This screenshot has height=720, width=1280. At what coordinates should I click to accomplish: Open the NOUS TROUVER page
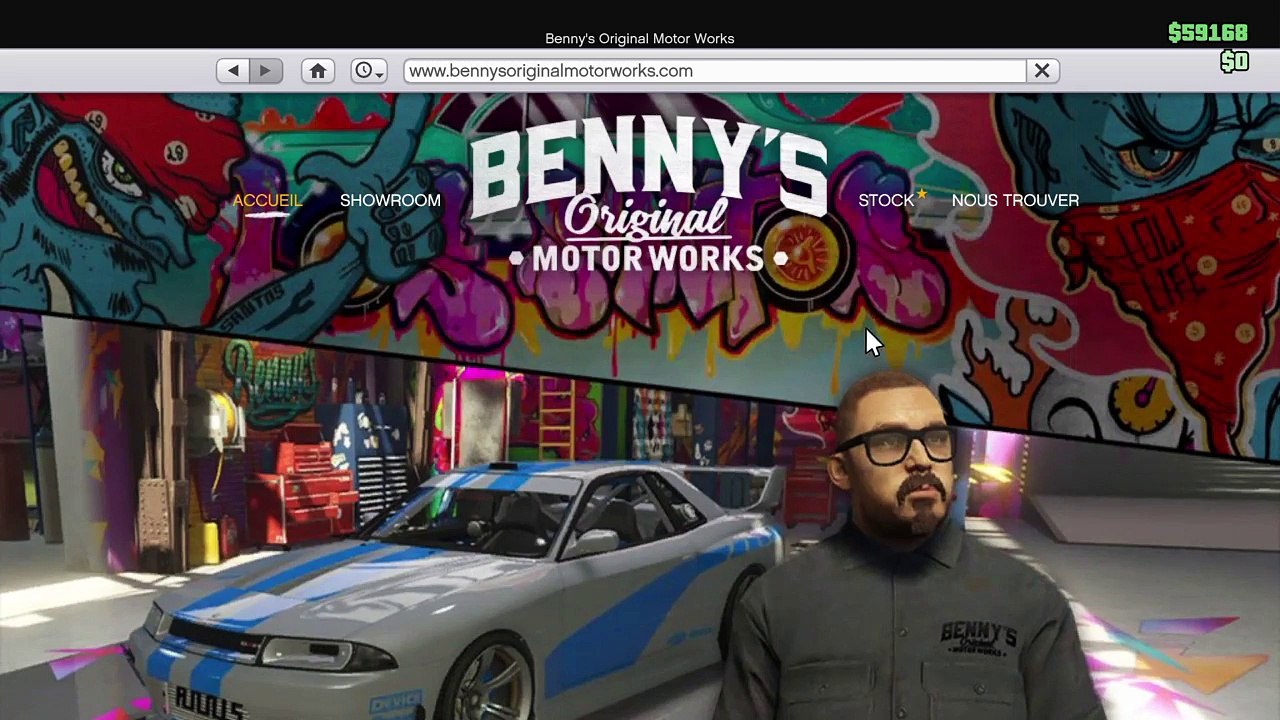point(1015,200)
